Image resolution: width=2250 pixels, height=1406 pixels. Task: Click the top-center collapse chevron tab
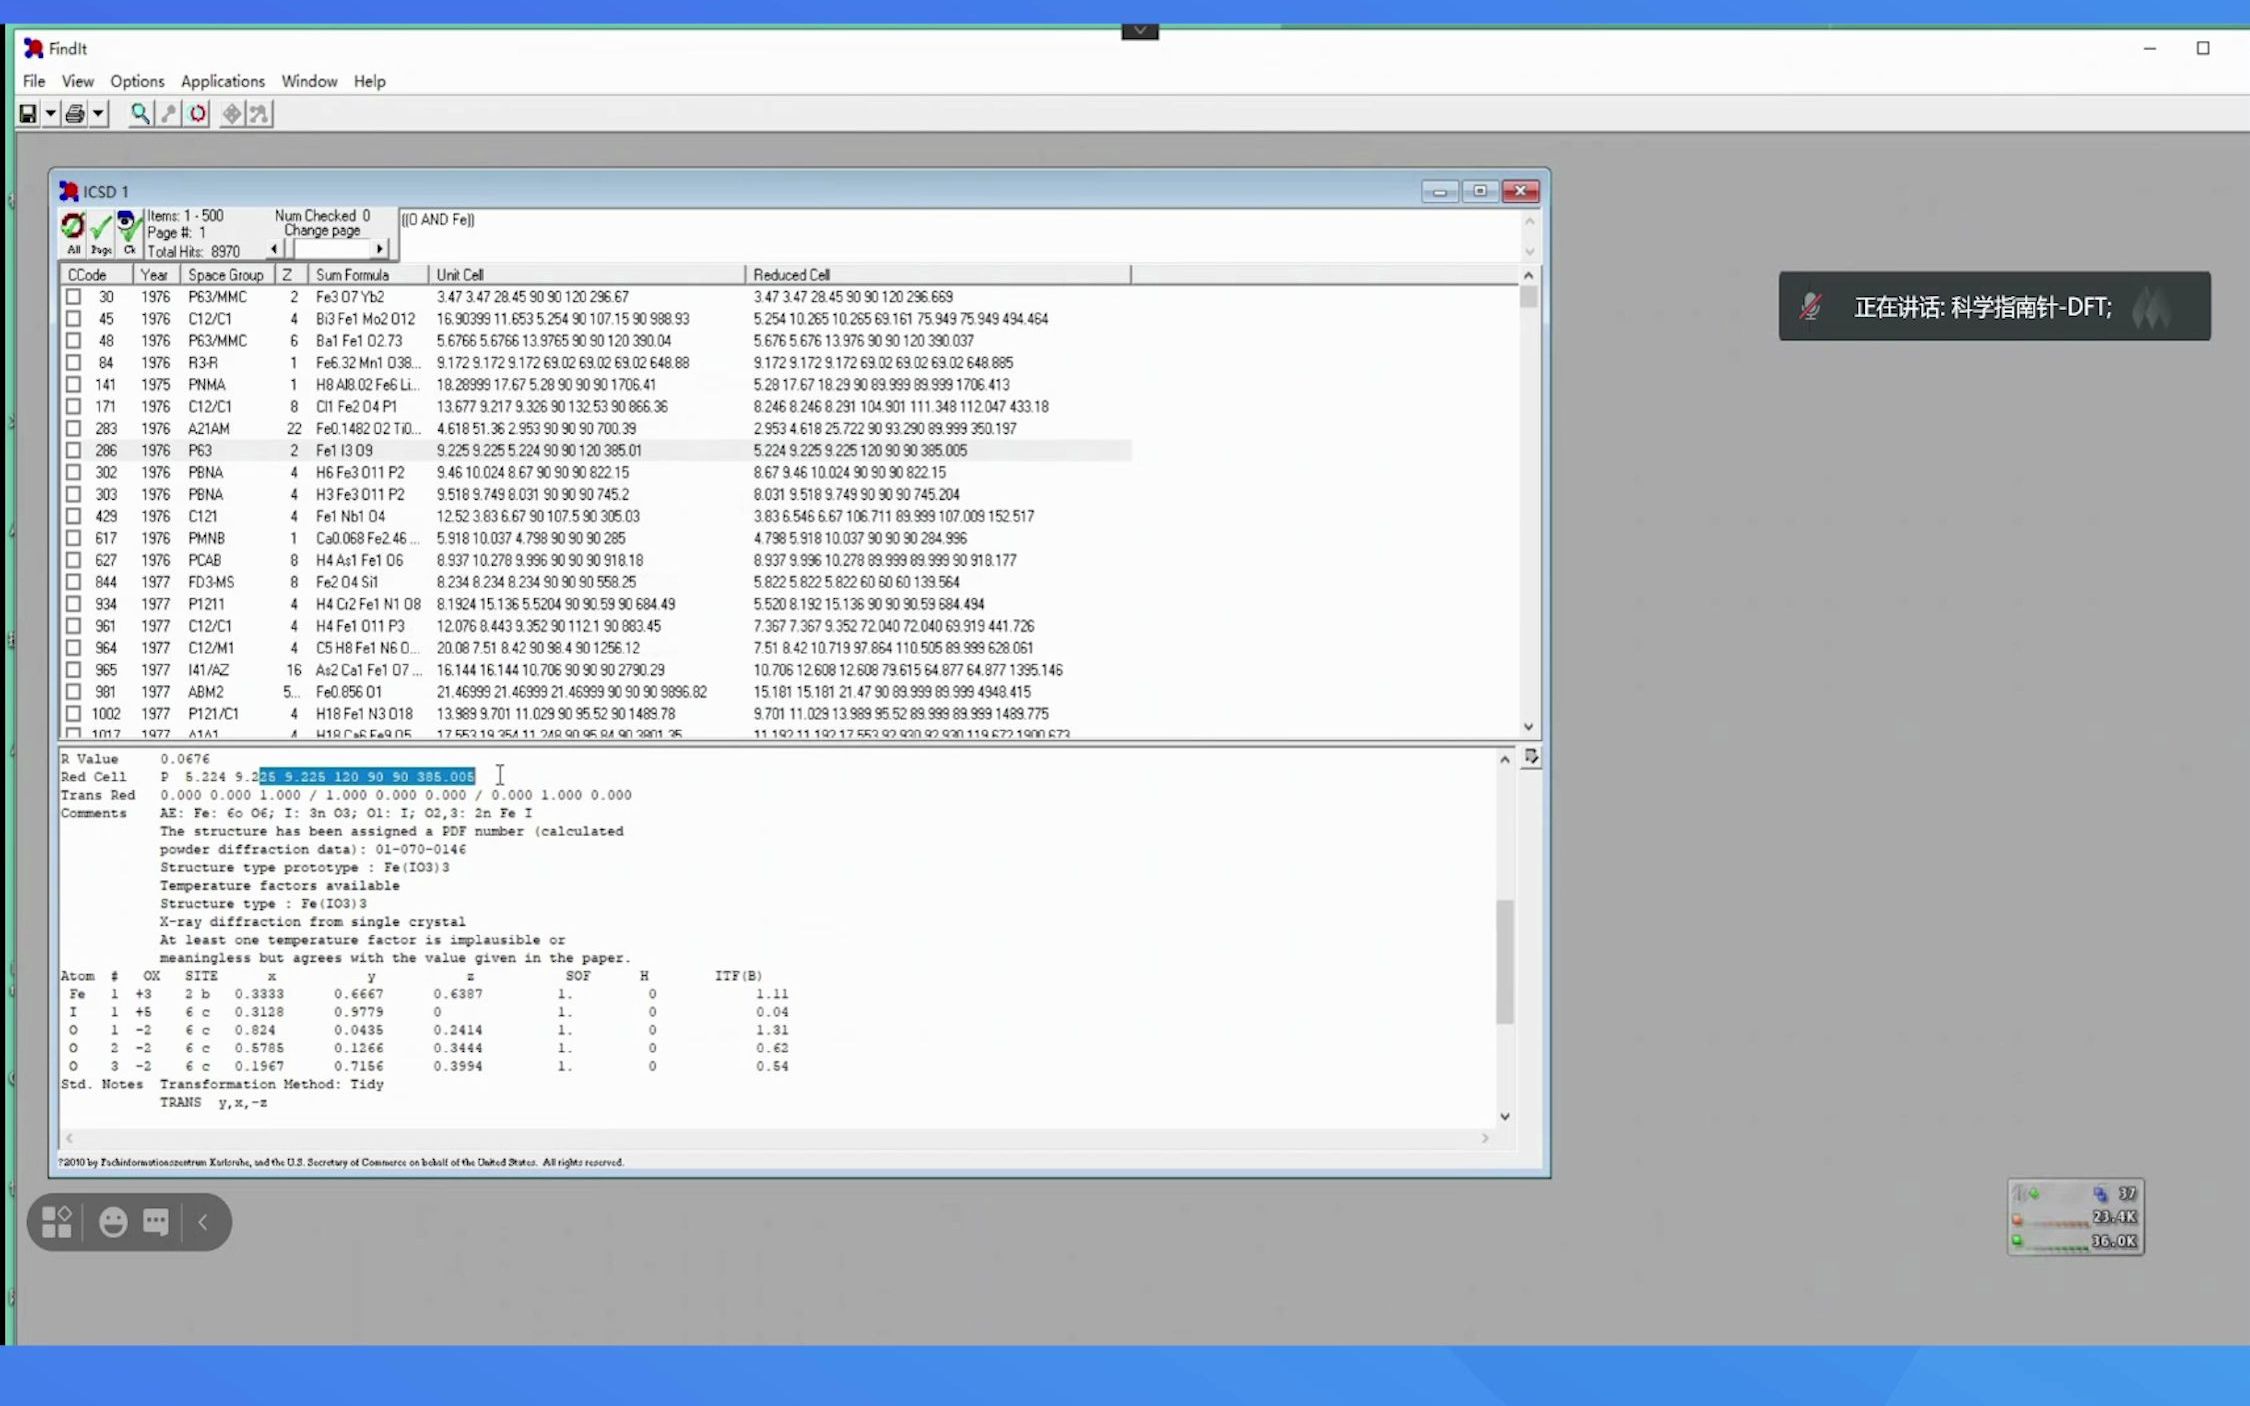click(1140, 31)
